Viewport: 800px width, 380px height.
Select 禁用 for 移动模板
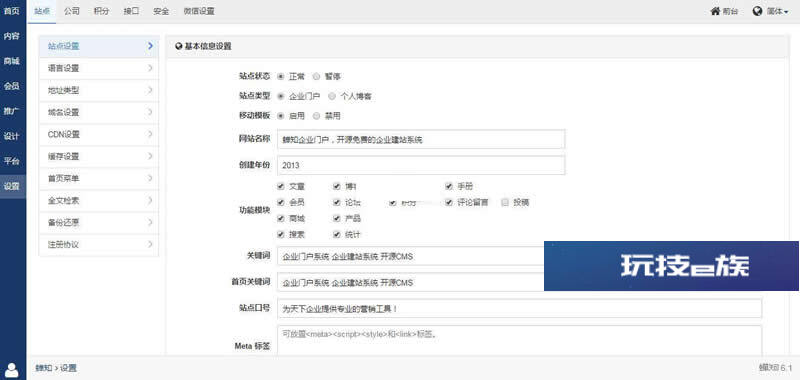[316, 116]
